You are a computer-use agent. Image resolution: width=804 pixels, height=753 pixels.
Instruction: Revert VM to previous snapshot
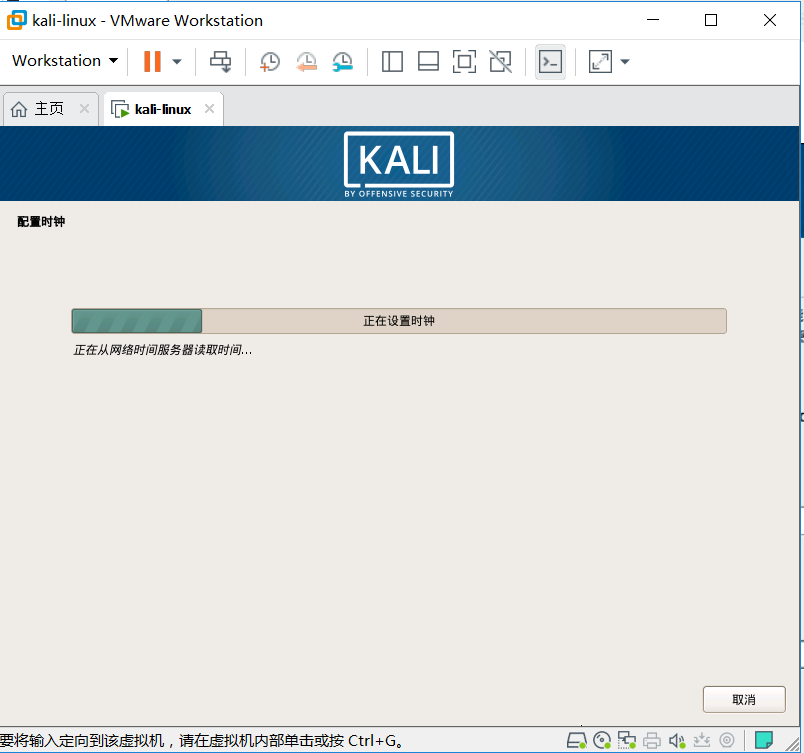tap(306, 62)
